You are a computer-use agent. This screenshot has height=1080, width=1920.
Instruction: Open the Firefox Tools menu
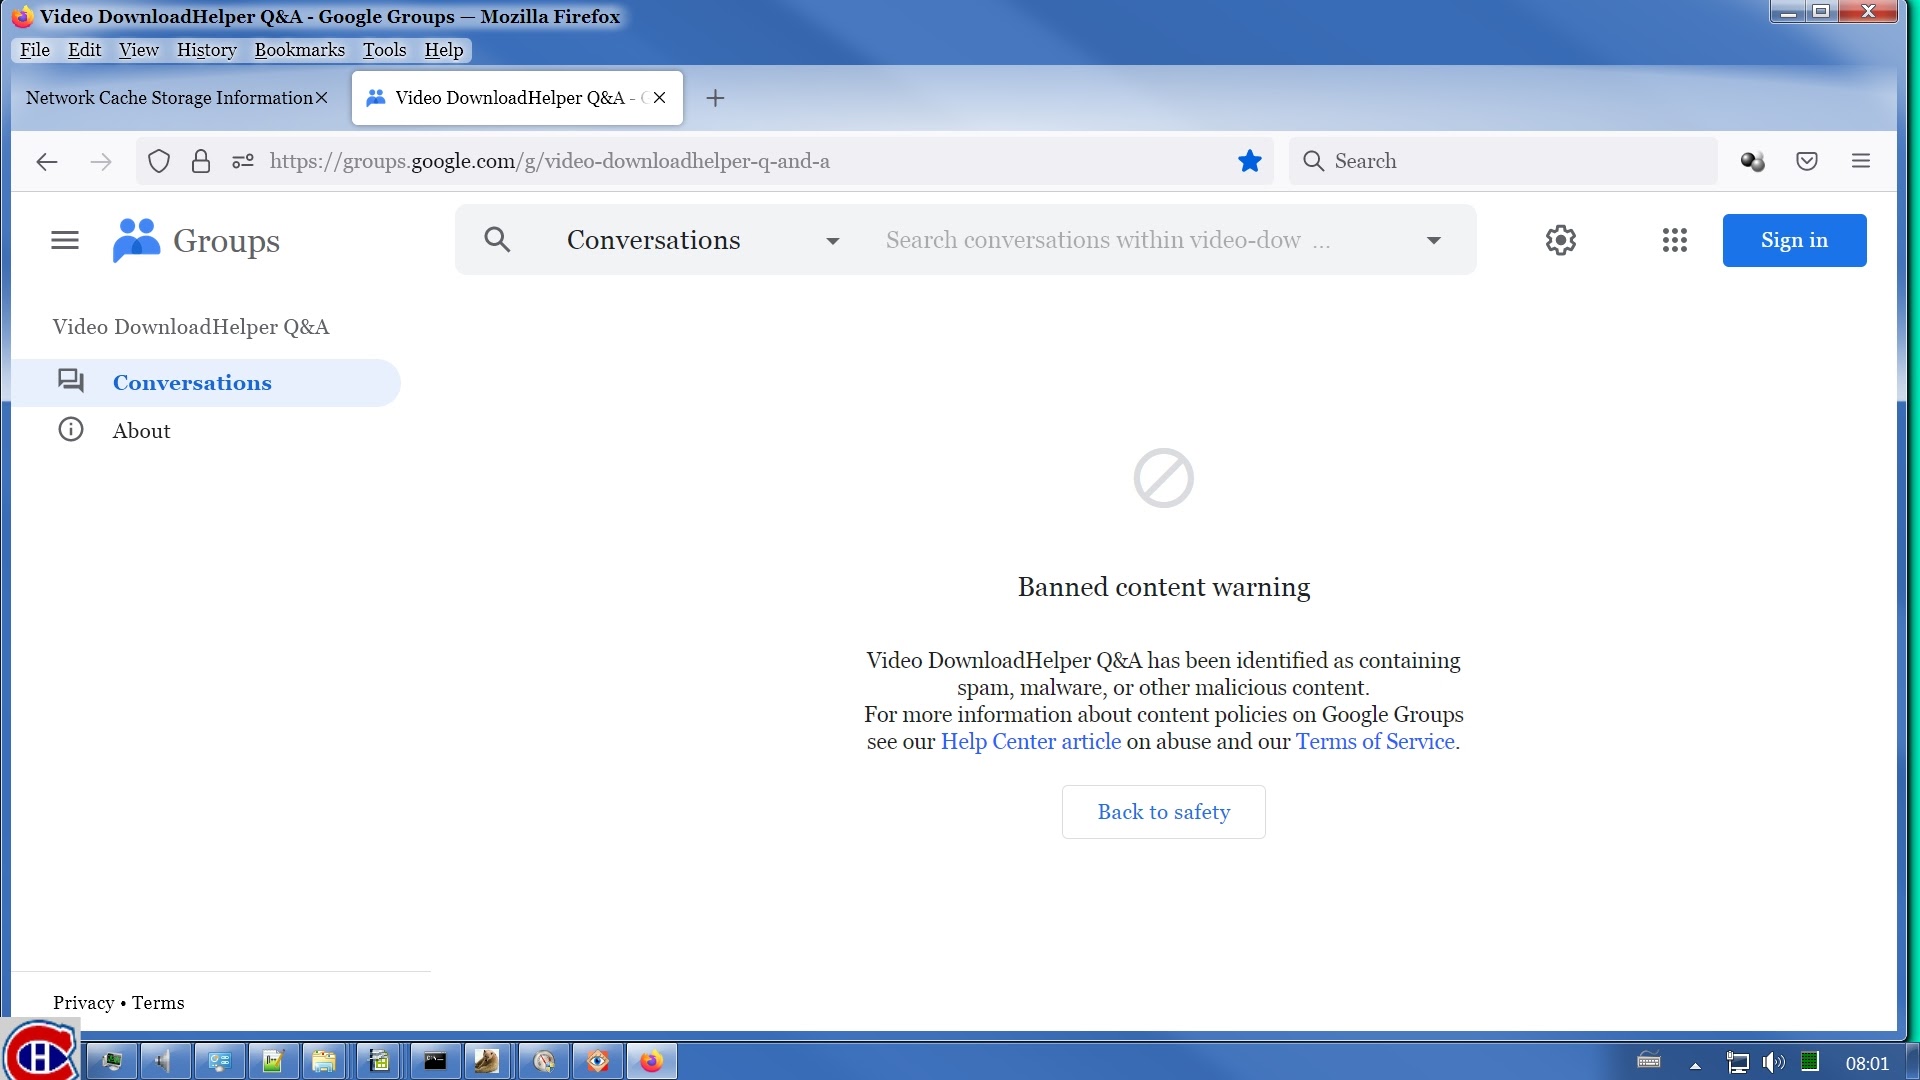coord(384,49)
